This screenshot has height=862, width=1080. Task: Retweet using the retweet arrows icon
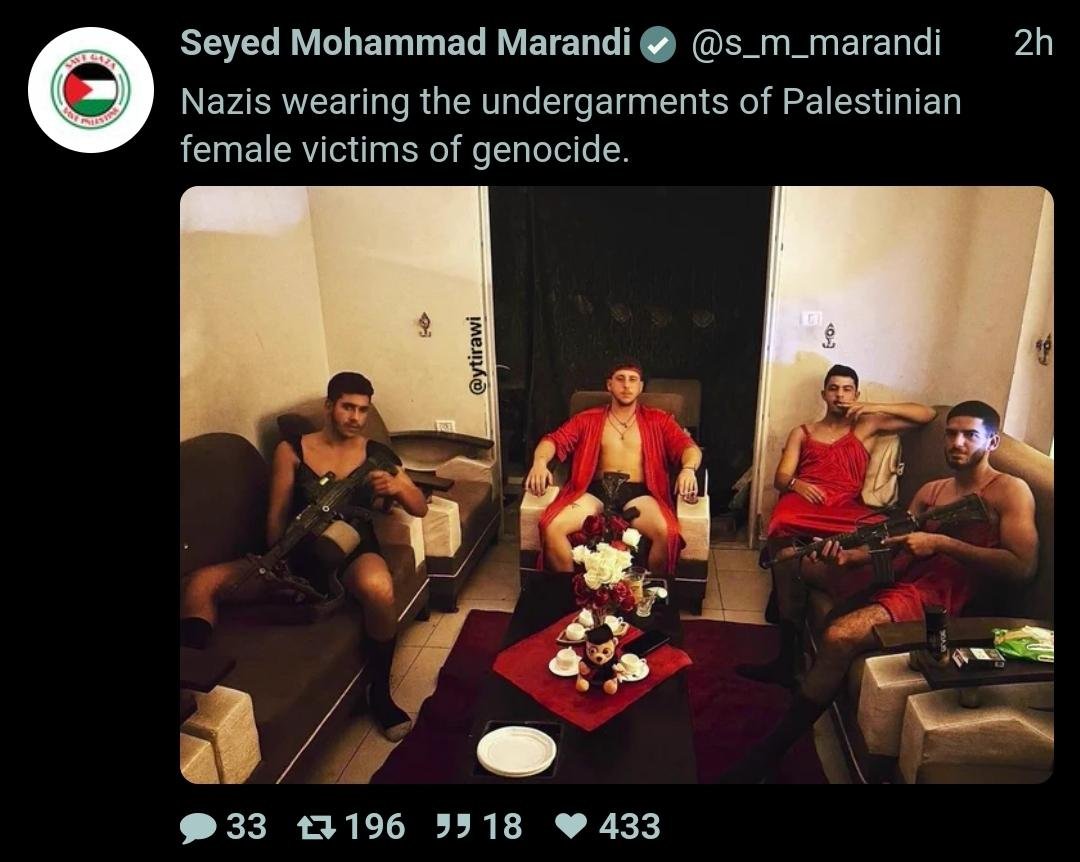[315, 826]
